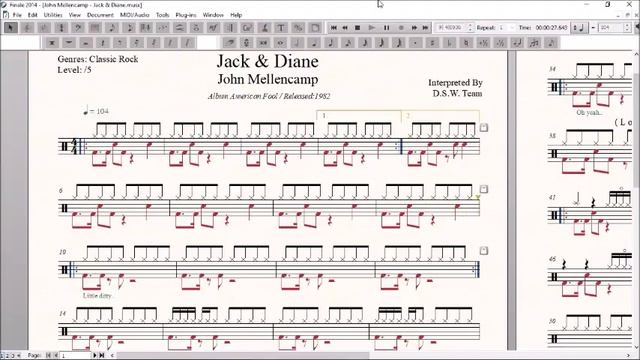Select the Staff tool

[x=28, y=28]
